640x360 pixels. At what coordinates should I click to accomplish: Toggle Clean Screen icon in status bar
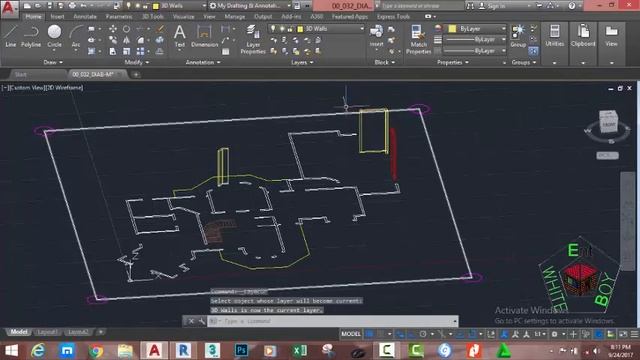pos(623,334)
